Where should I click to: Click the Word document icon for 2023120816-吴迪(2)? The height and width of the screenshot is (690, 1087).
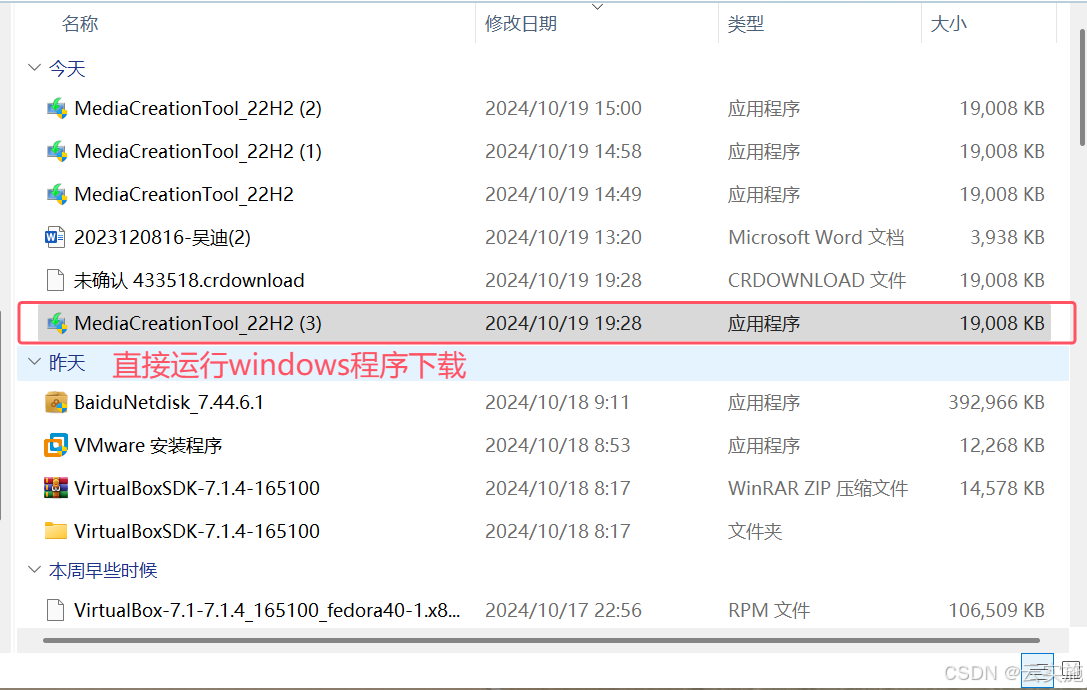pos(55,237)
